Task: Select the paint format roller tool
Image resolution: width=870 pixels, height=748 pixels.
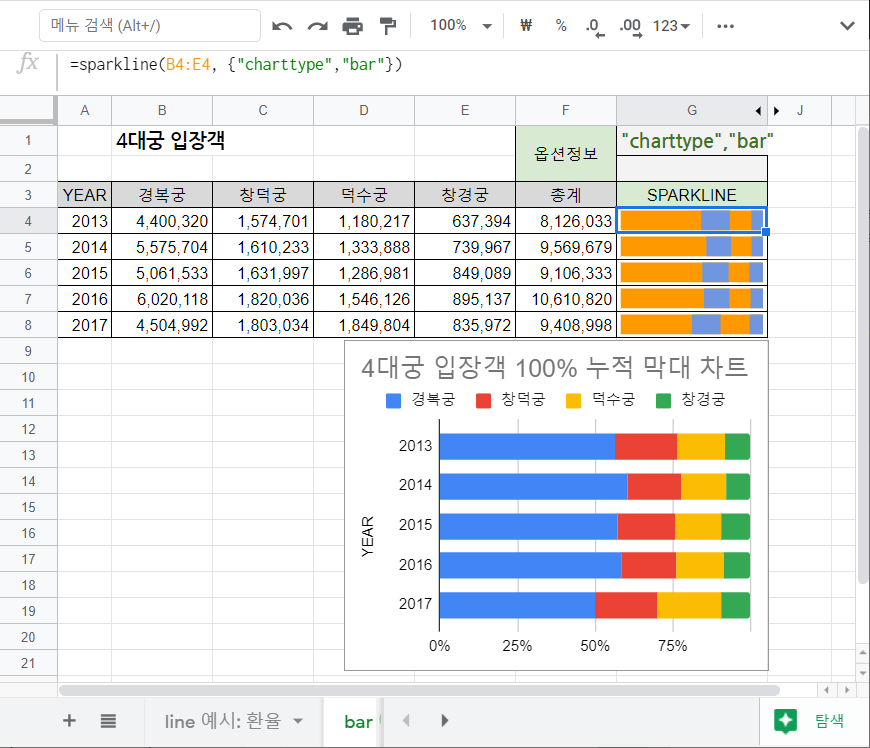Action: (389, 26)
